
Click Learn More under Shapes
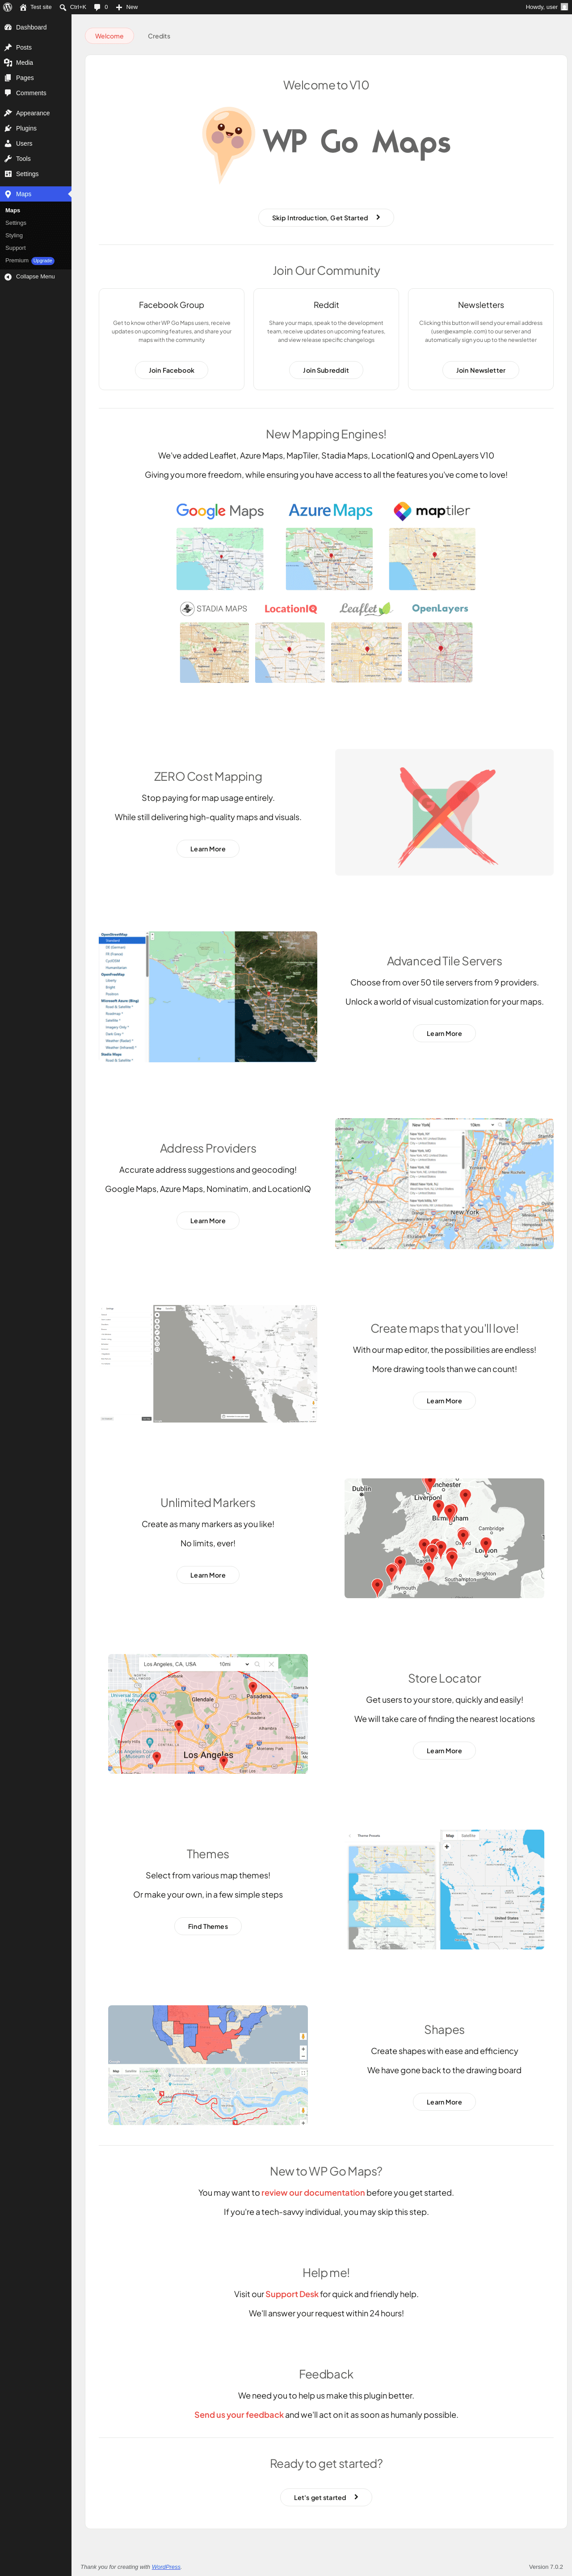pyautogui.click(x=444, y=2102)
